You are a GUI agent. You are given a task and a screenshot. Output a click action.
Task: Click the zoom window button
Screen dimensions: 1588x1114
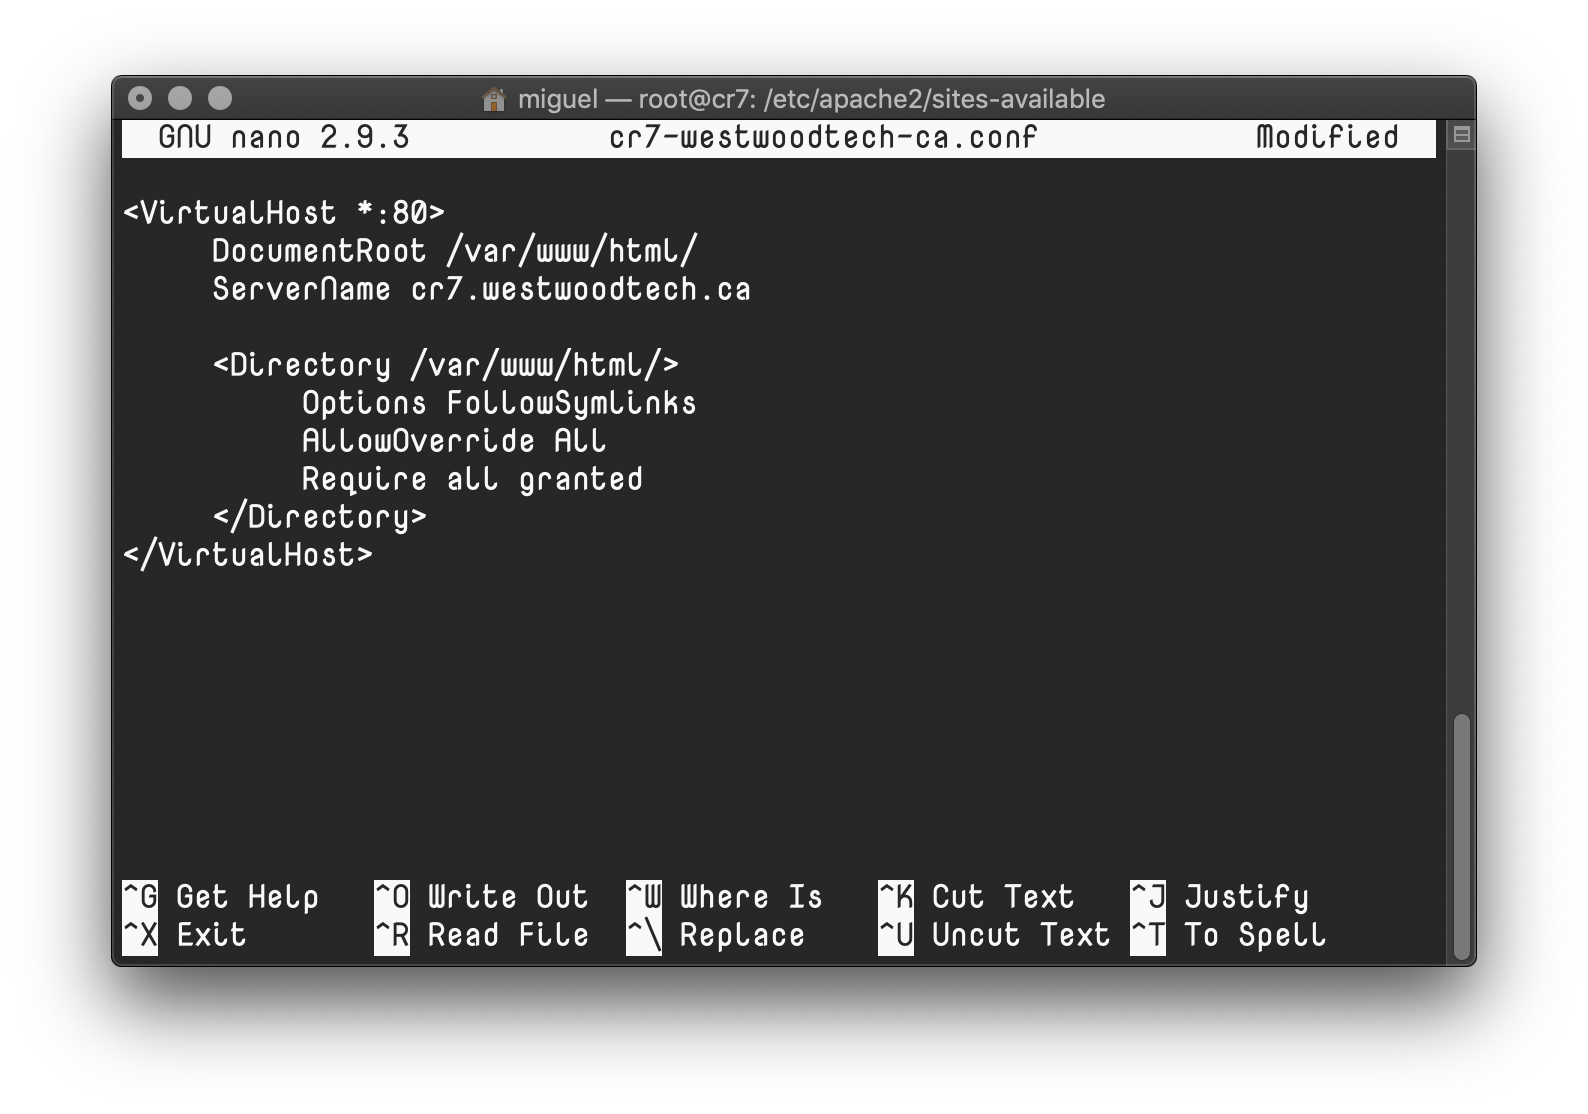pyautogui.click(x=220, y=98)
